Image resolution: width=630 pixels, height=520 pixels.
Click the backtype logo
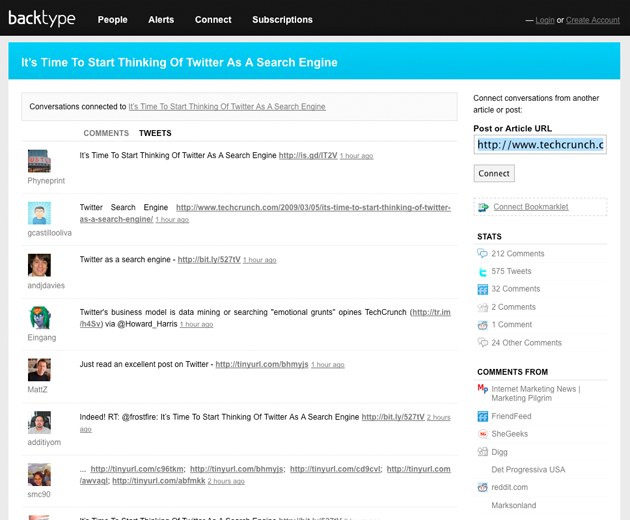tap(42, 18)
